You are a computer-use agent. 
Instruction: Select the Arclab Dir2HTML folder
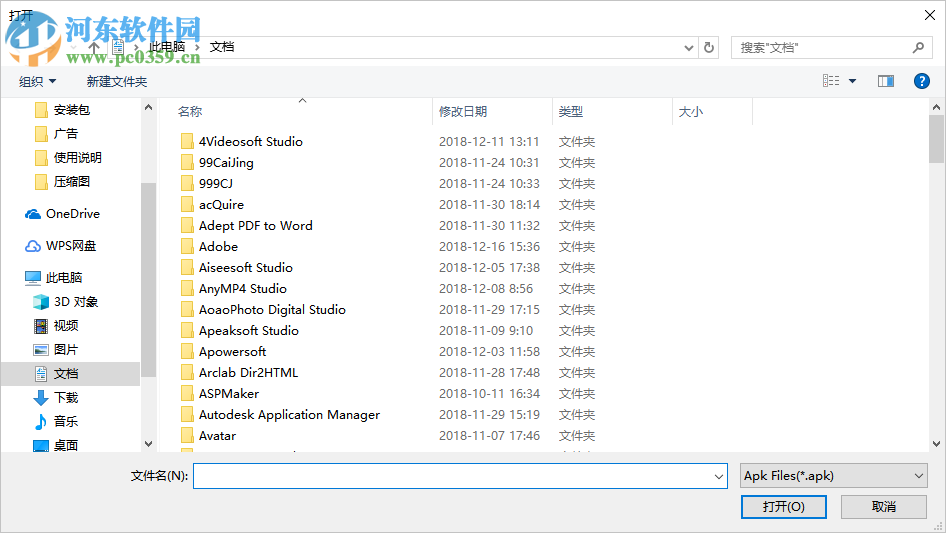[x=248, y=372]
